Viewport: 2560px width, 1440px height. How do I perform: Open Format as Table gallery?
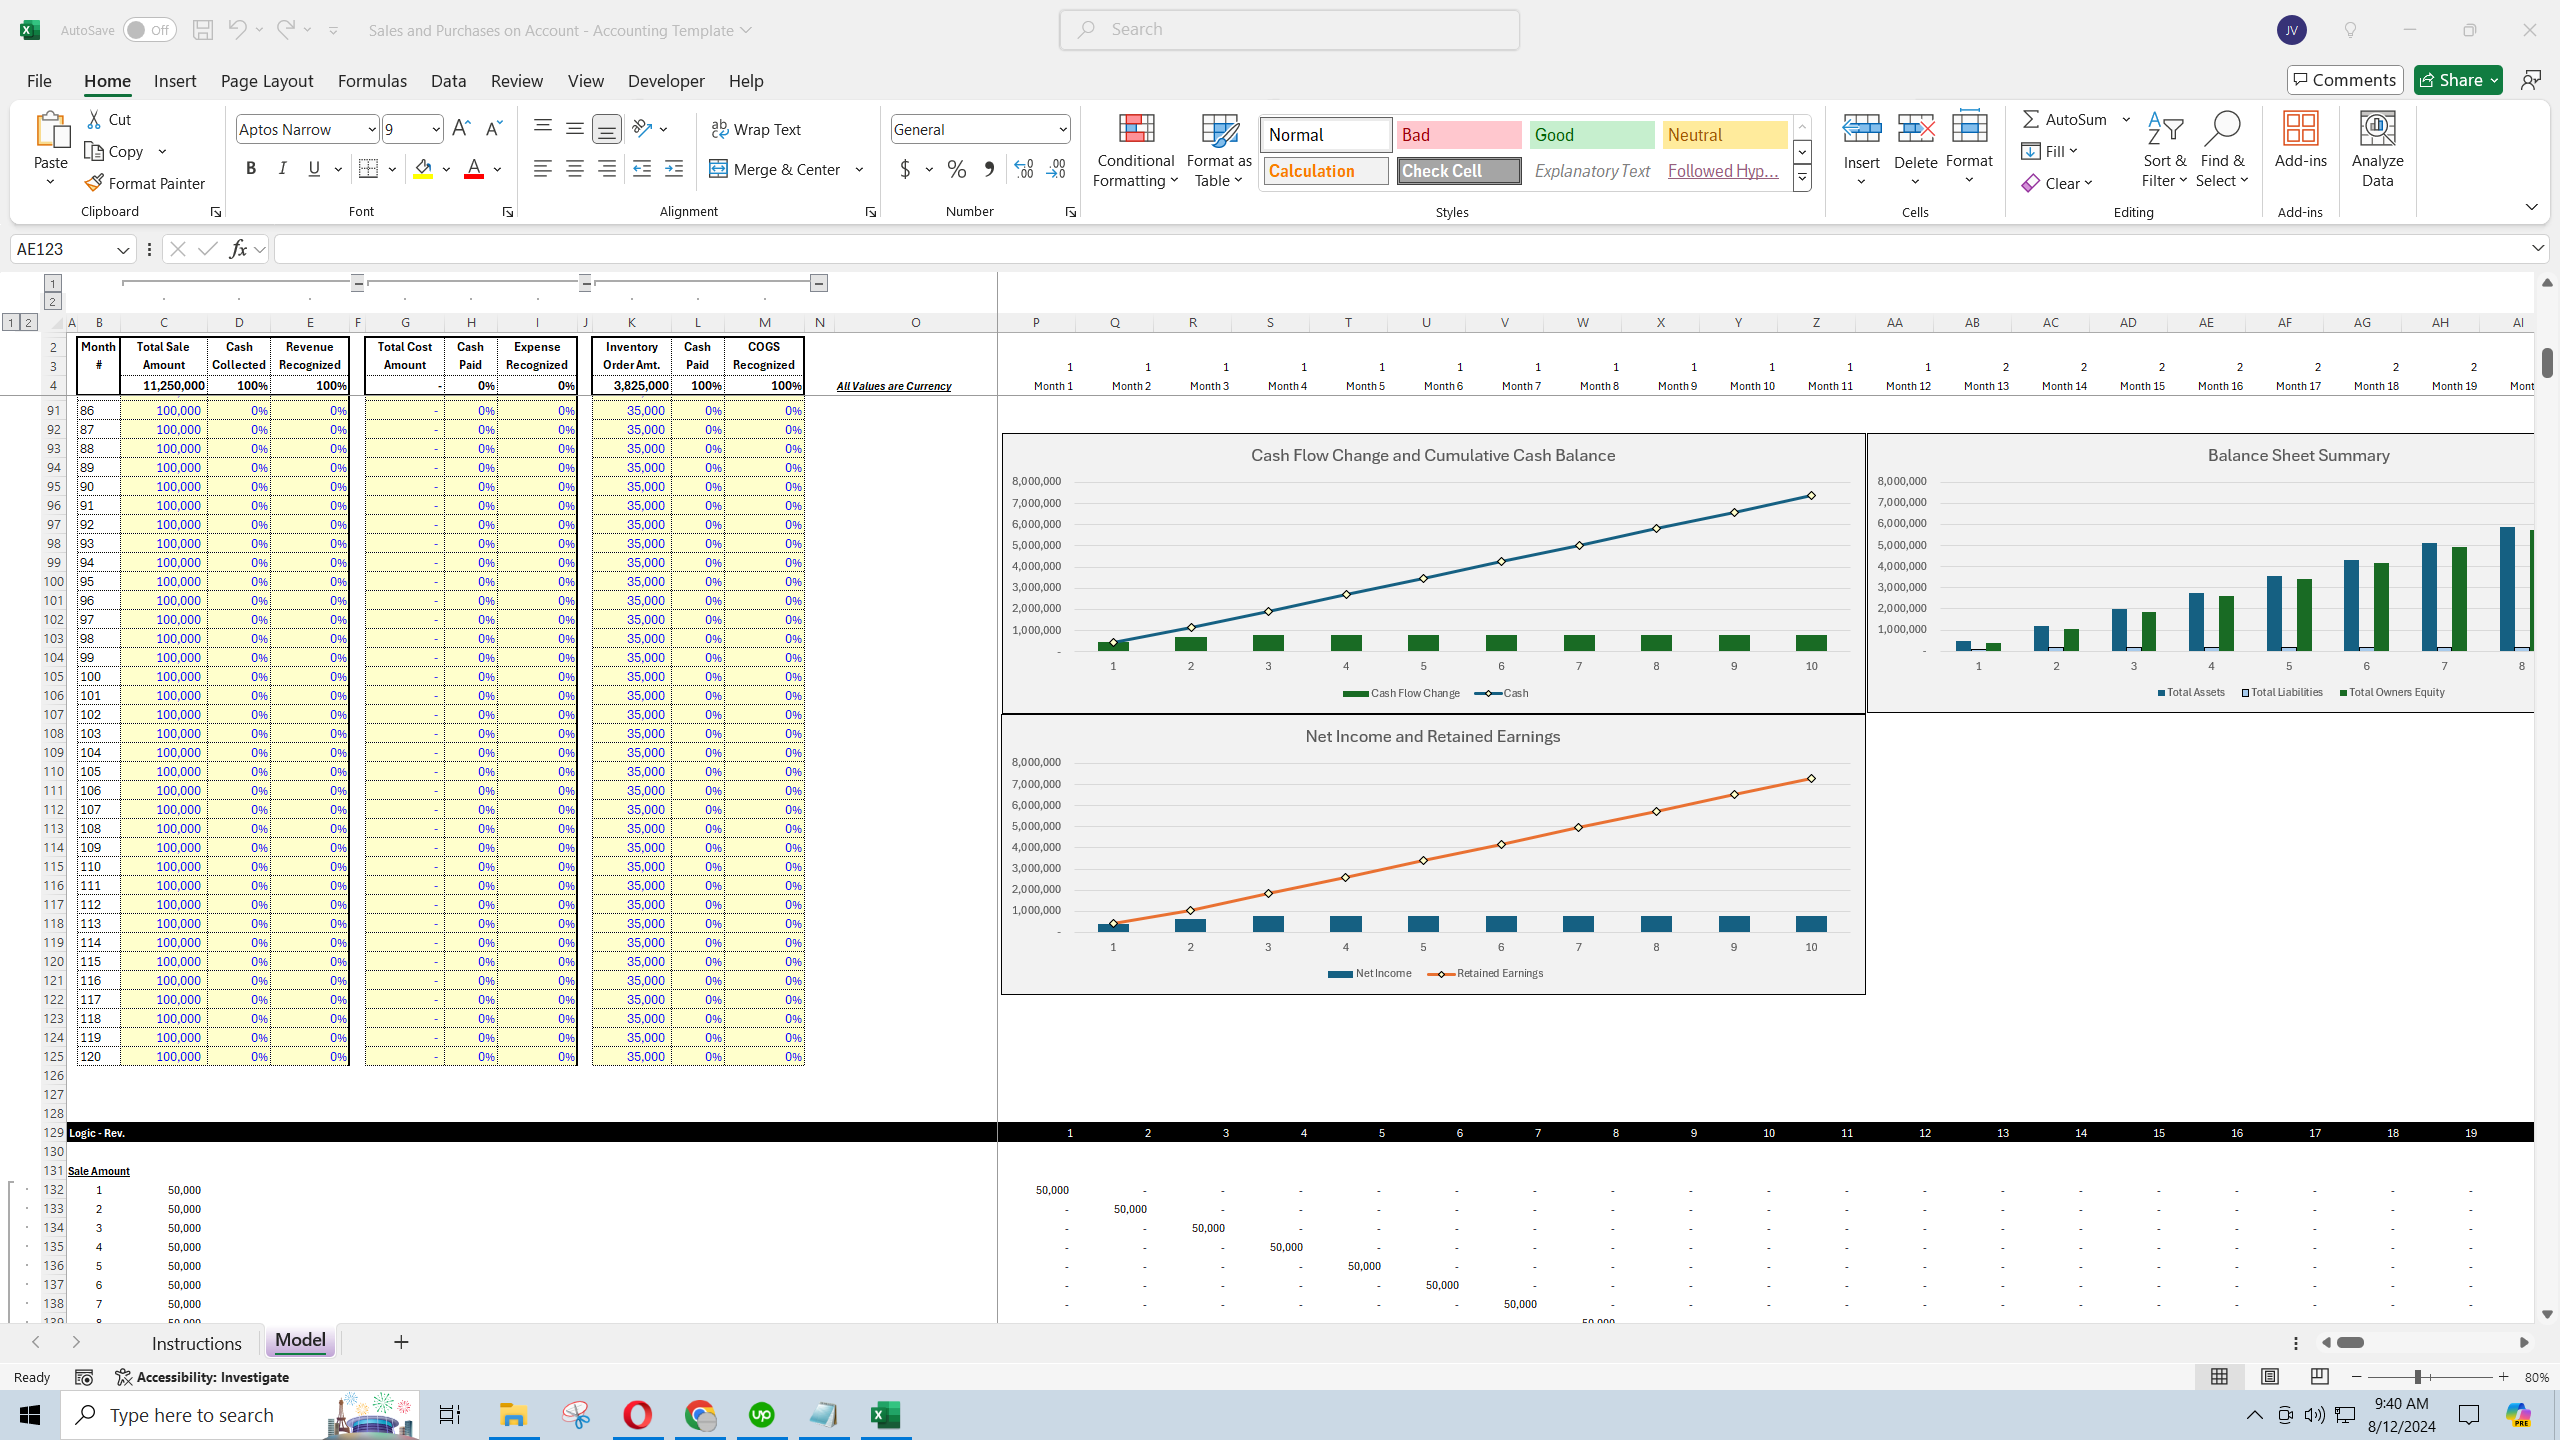(x=1219, y=150)
